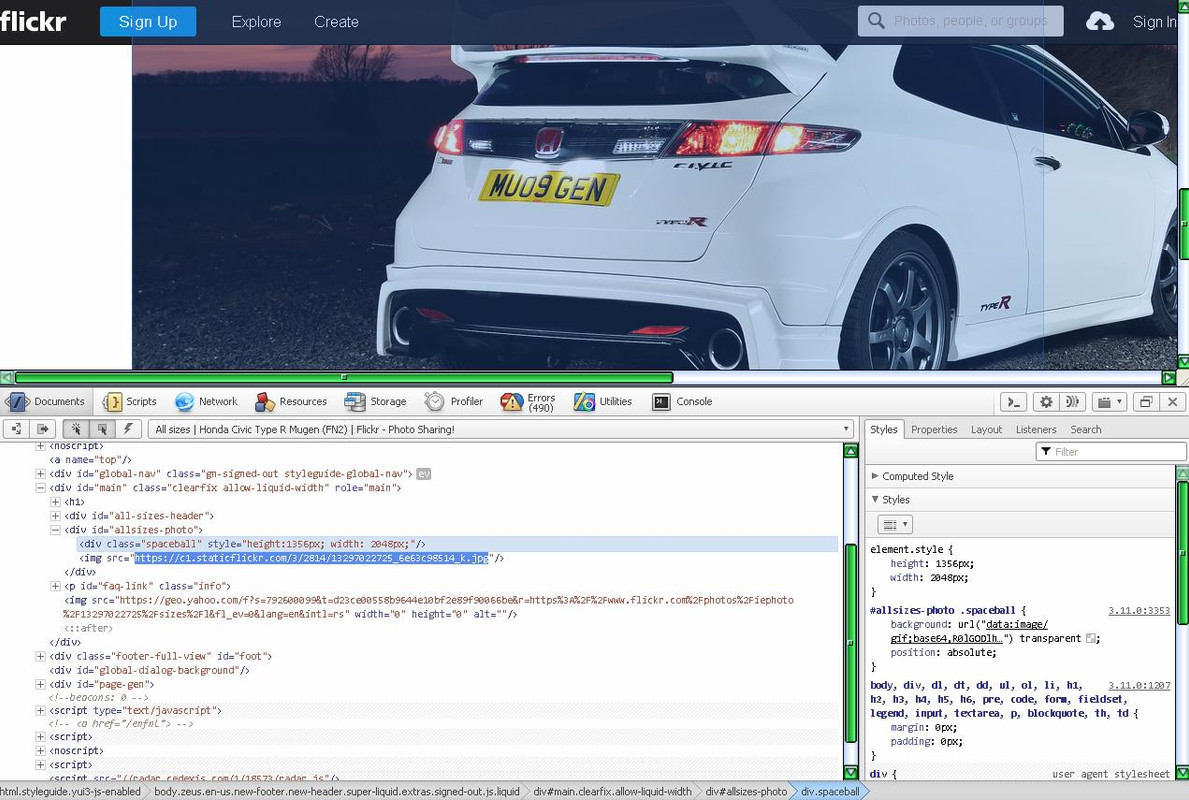Open the 3.11.0:1207 stylesheet link
Viewport: 1189px width, 800px height.
tap(1139, 685)
